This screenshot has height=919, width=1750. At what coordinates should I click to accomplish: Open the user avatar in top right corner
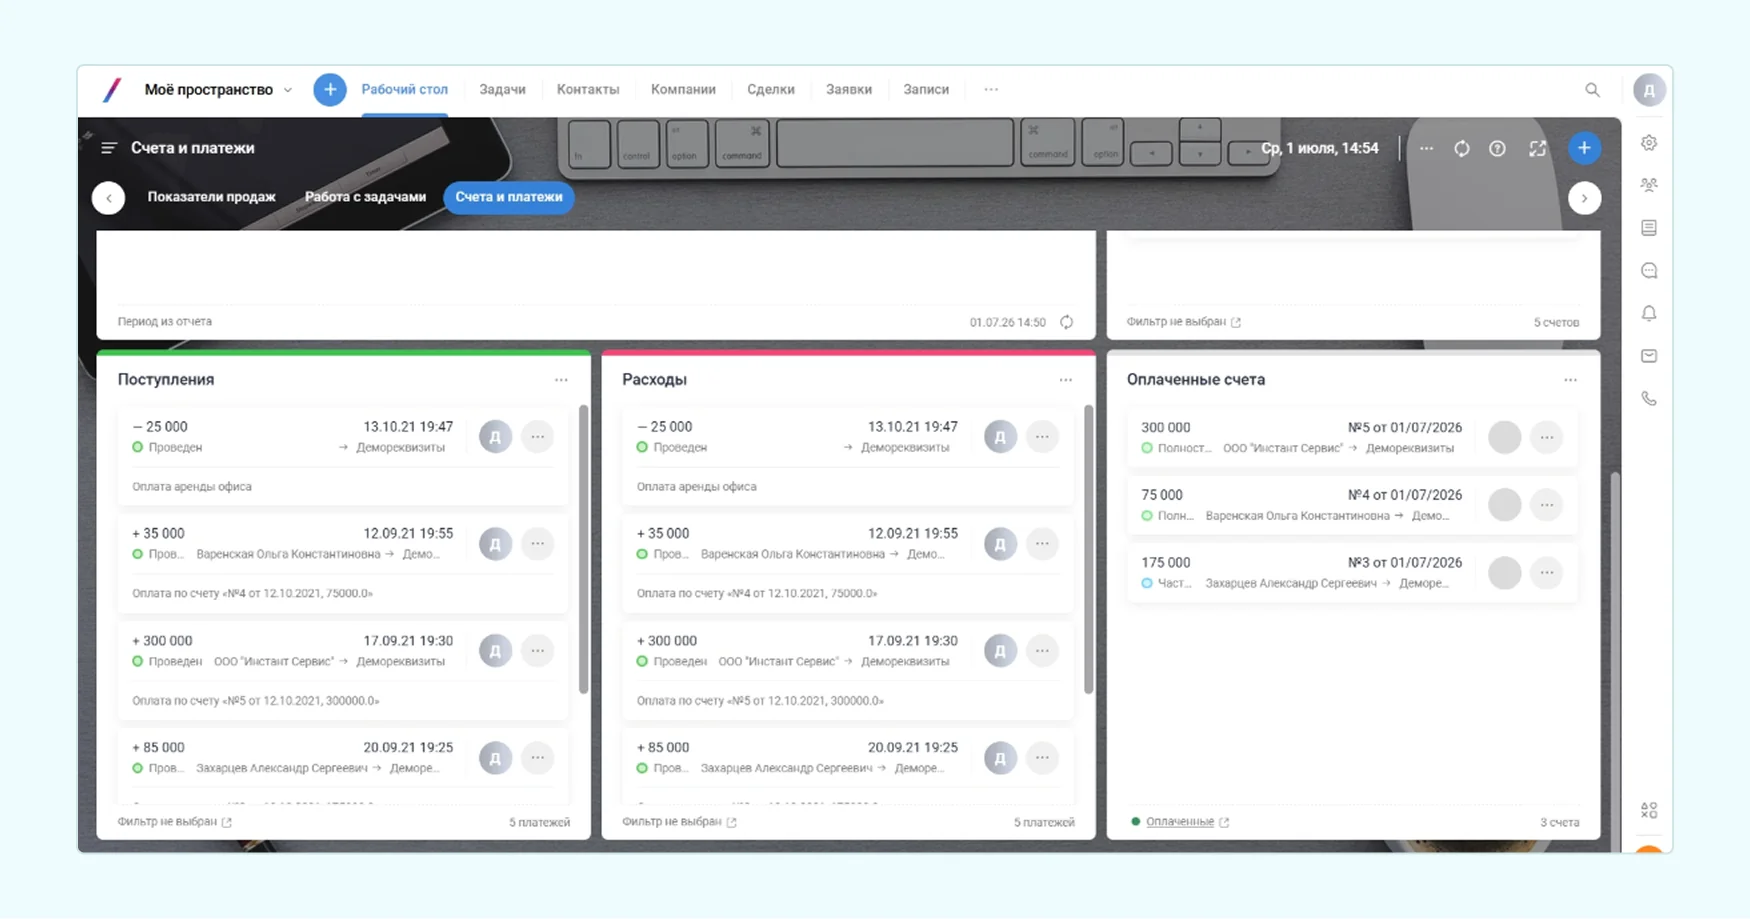point(1649,90)
